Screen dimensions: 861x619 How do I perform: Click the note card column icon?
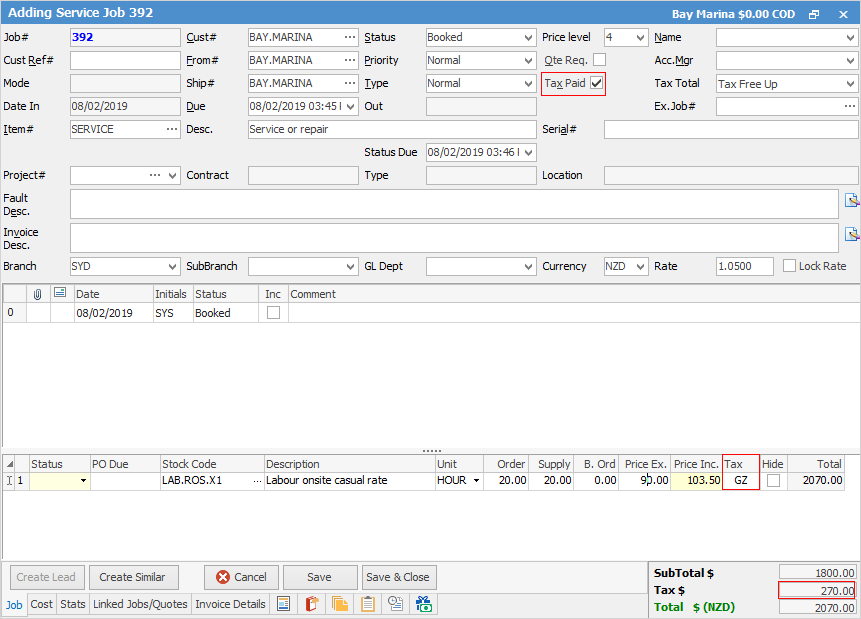(x=59, y=293)
